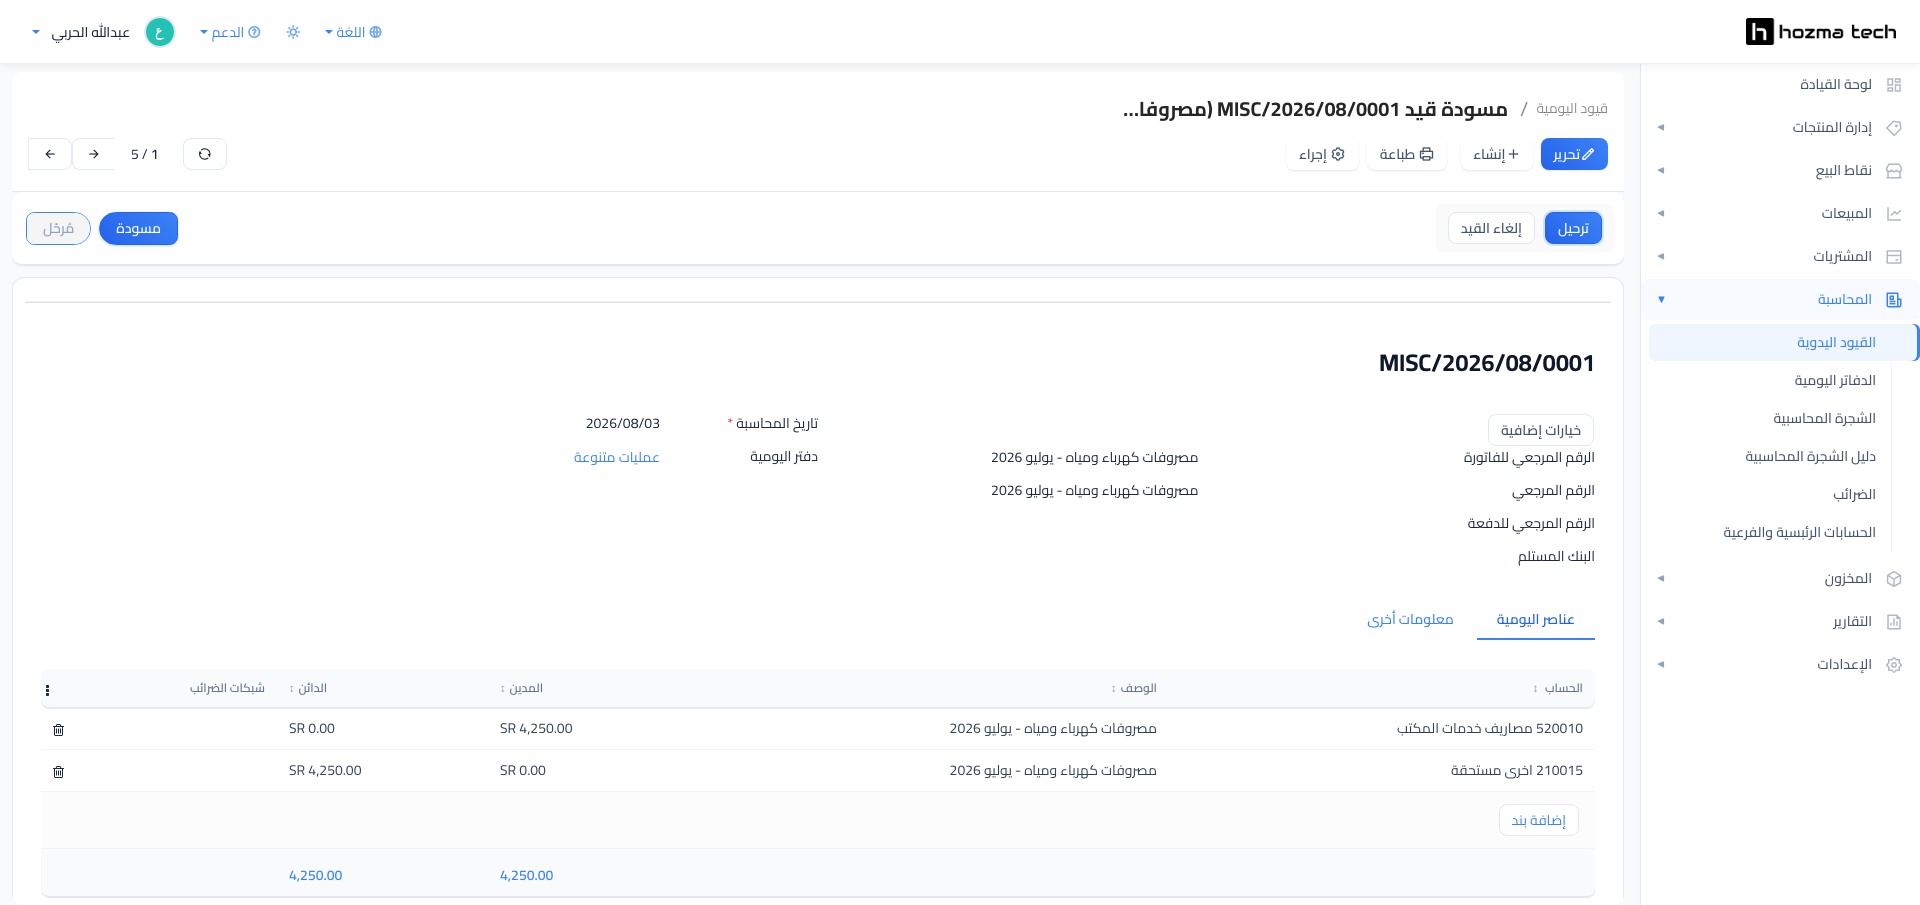Sort table by الحساب column

[x=1558, y=688]
